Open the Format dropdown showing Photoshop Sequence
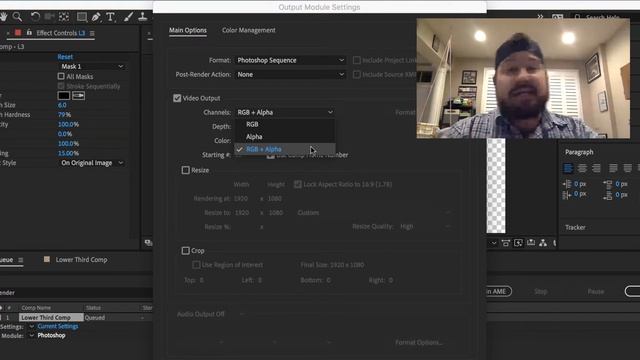 click(x=290, y=60)
